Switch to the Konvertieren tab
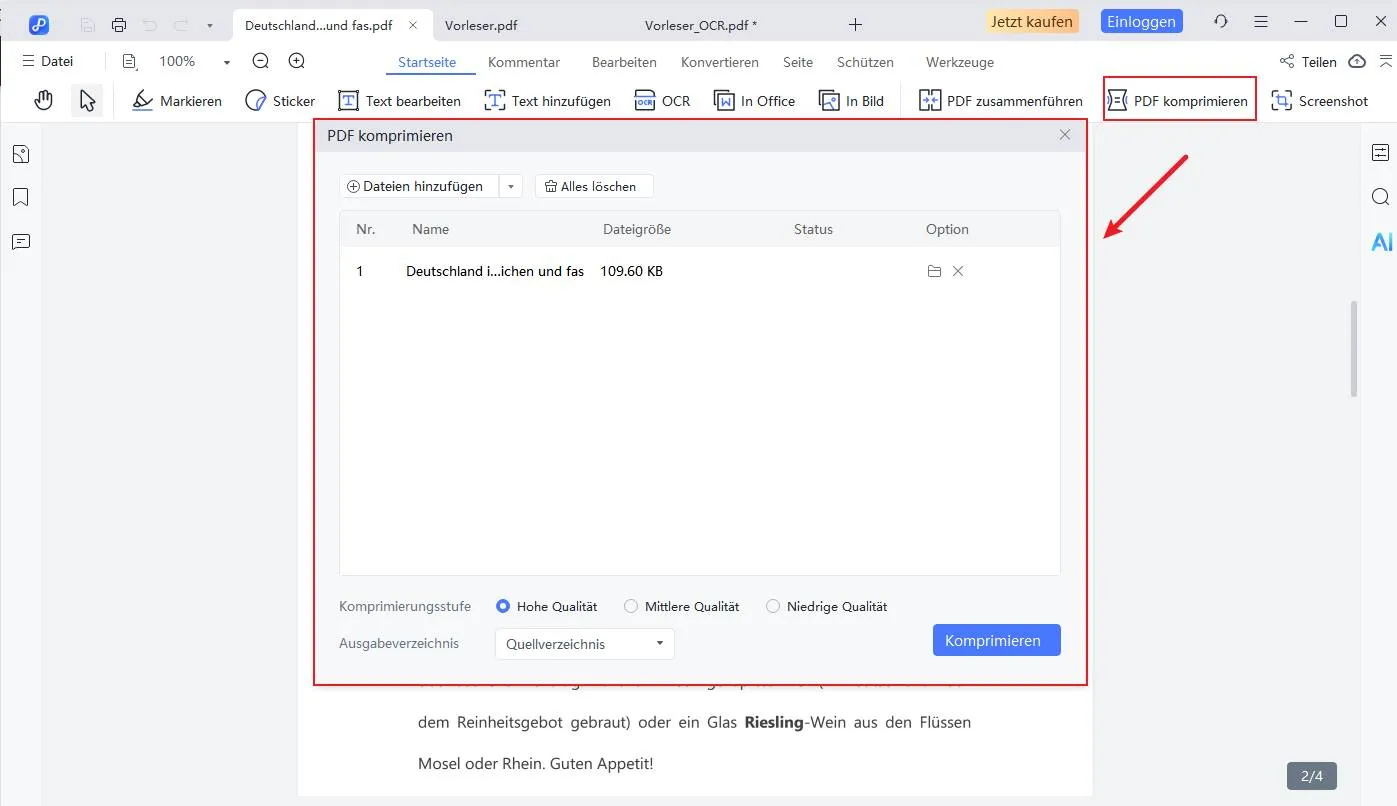 pyautogui.click(x=720, y=62)
